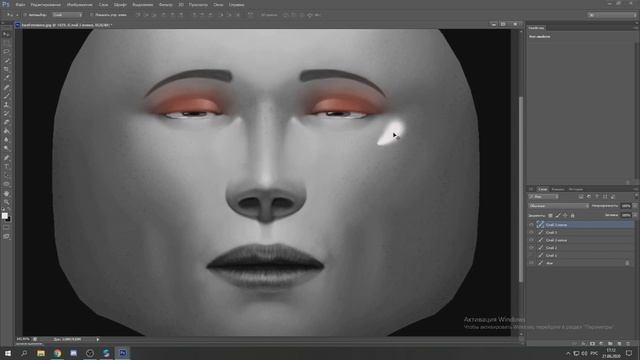Select the History Brush tool
640x360 pixels.
click(6, 113)
